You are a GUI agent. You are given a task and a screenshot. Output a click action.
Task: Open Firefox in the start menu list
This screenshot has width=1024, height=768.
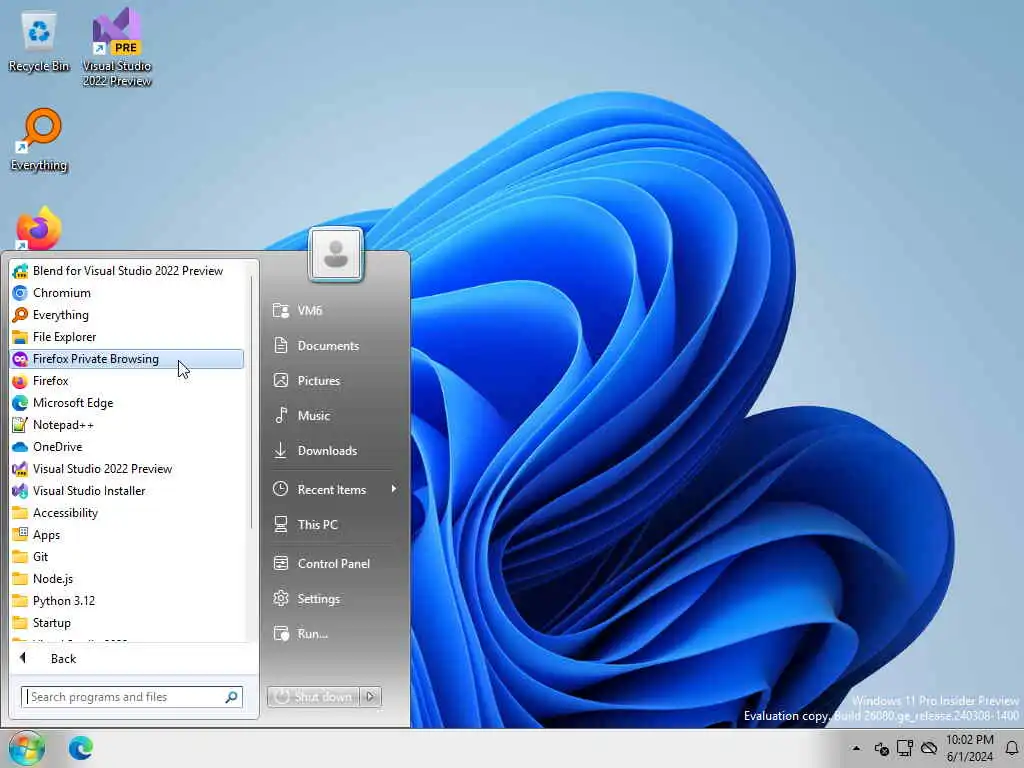coord(127,381)
